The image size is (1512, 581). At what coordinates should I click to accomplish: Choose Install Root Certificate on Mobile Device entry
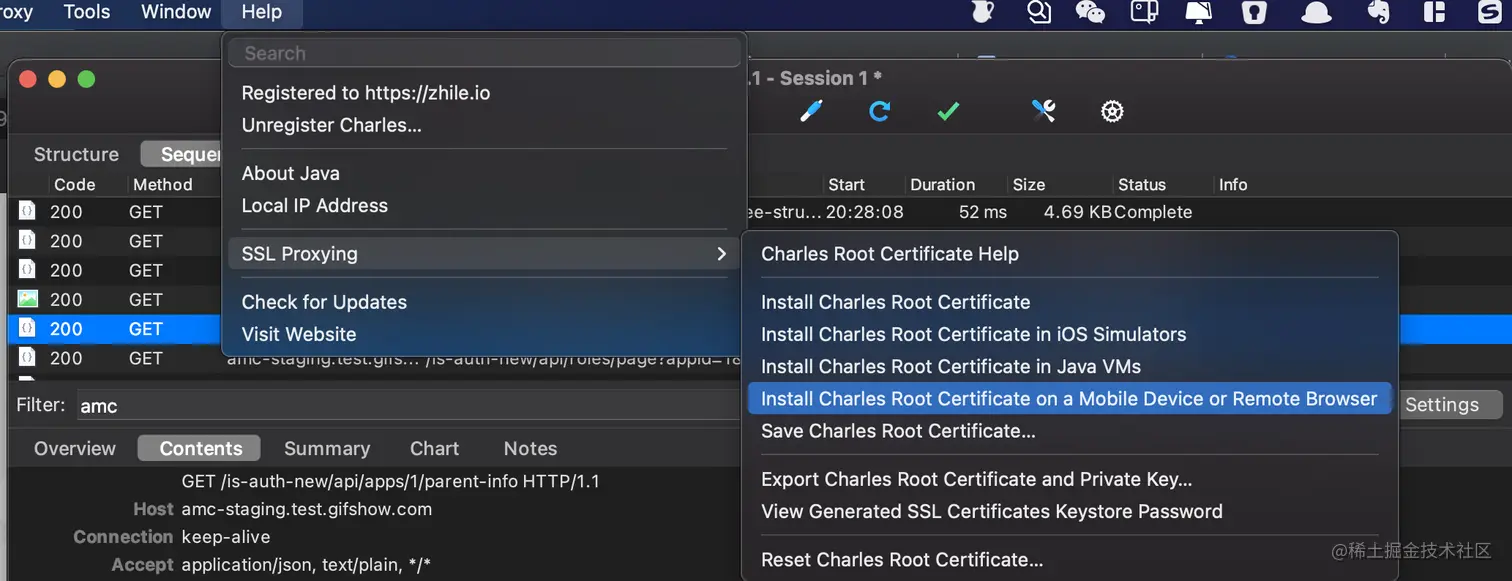click(x=1069, y=398)
